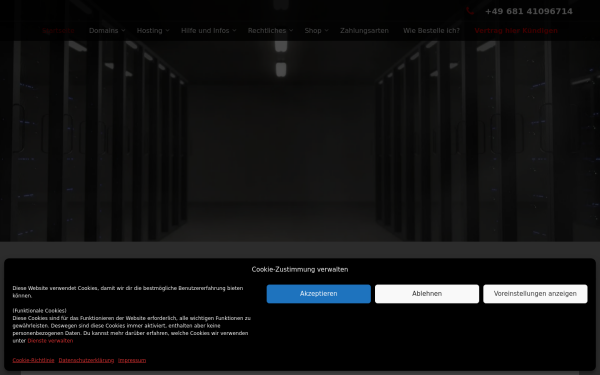600x375 pixels.
Task: Accept cookies with the Akzeptieren button
Action: point(318,294)
